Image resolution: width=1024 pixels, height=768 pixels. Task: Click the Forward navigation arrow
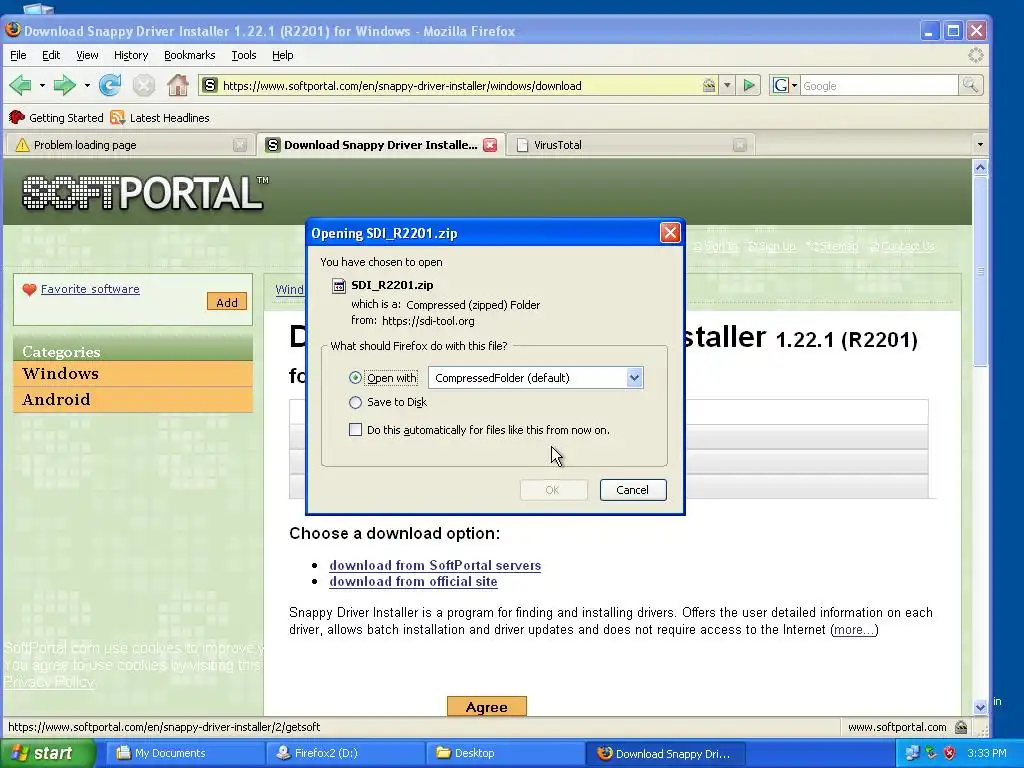pyautogui.click(x=64, y=86)
